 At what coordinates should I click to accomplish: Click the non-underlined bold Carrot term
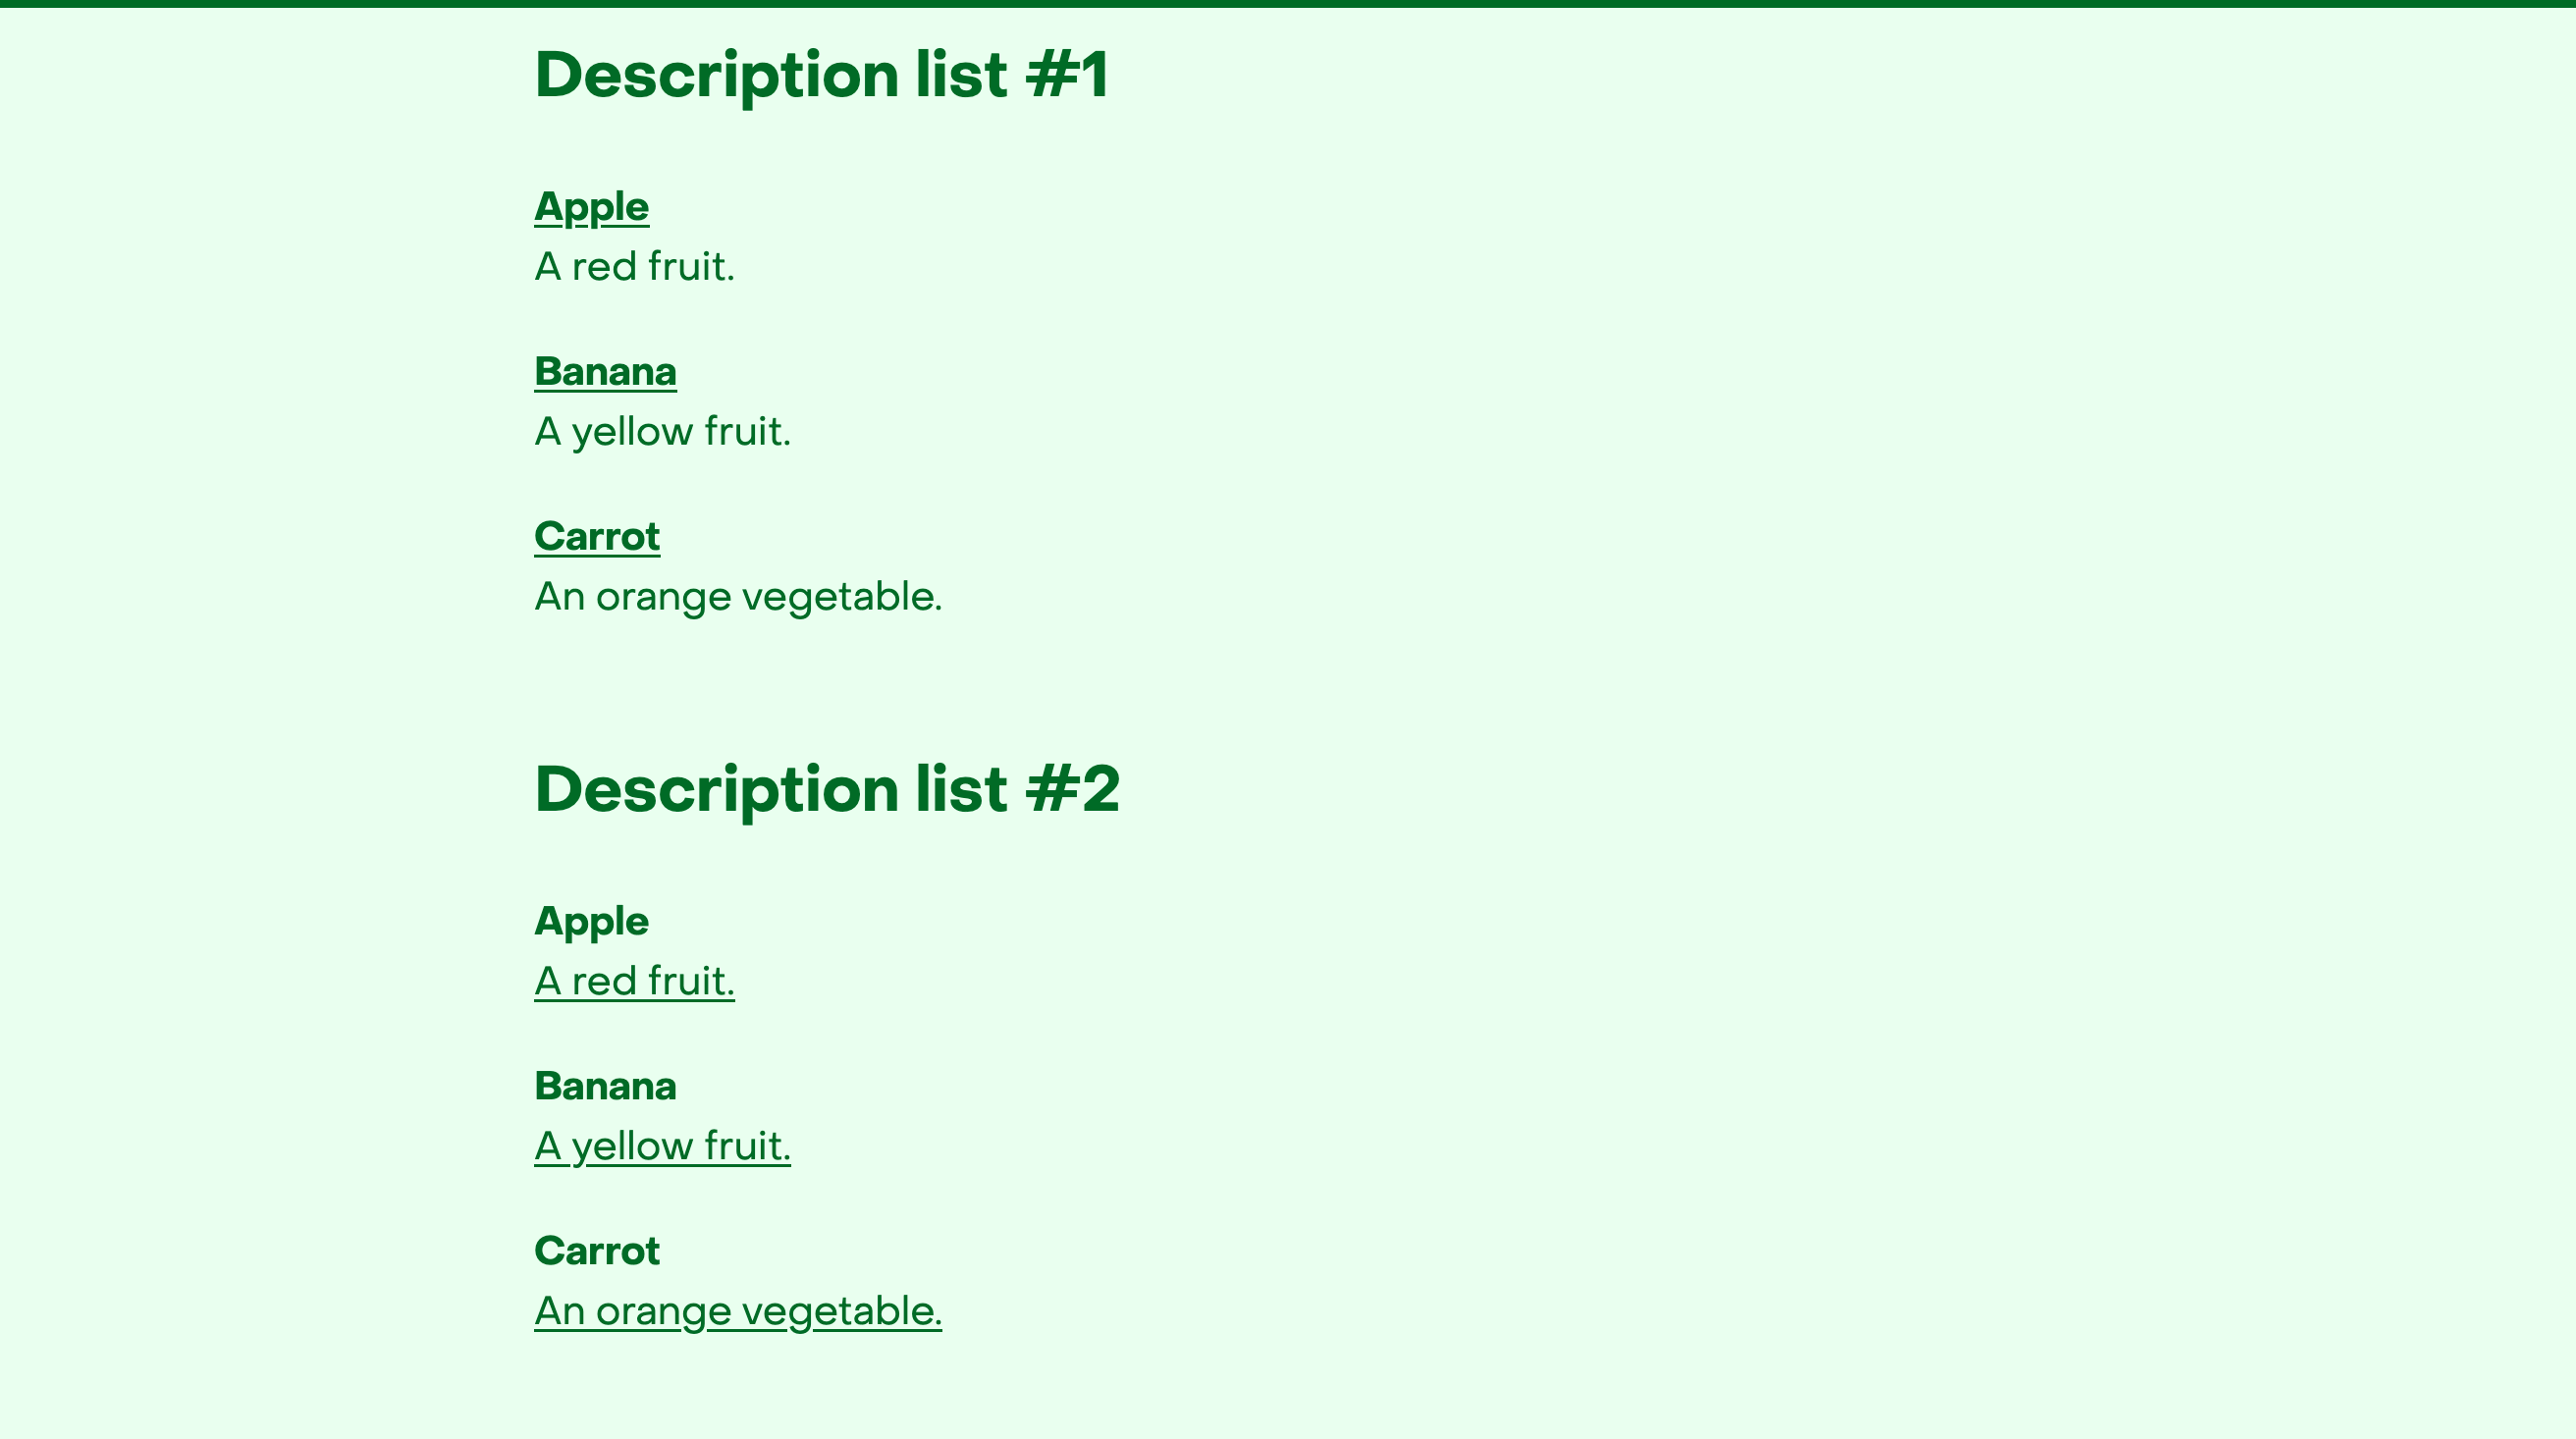(597, 1251)
